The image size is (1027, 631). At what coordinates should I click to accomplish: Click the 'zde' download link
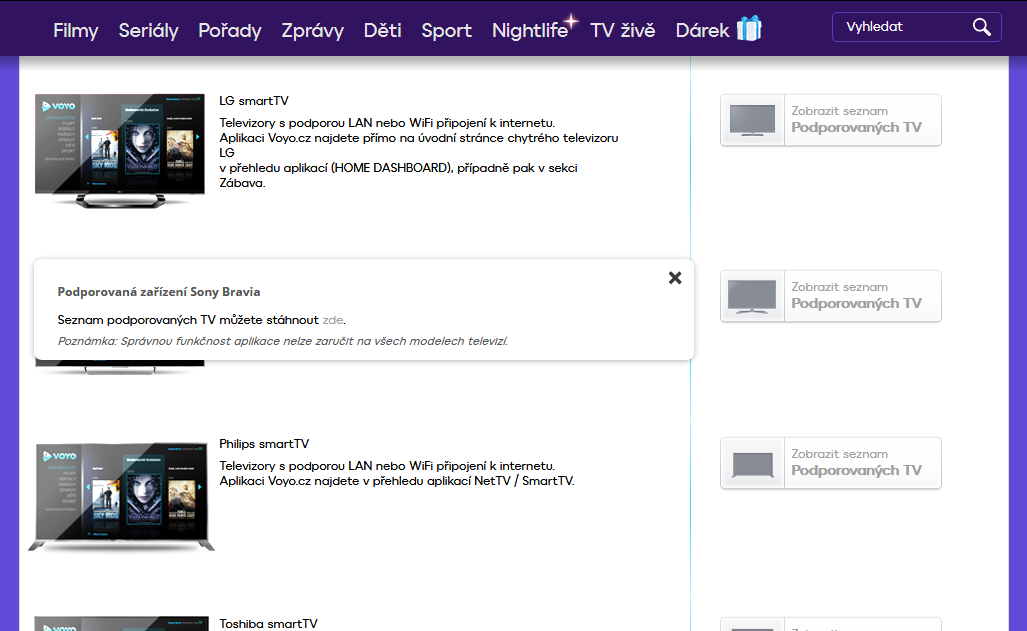pyautogui.click(x=333, y=320)
